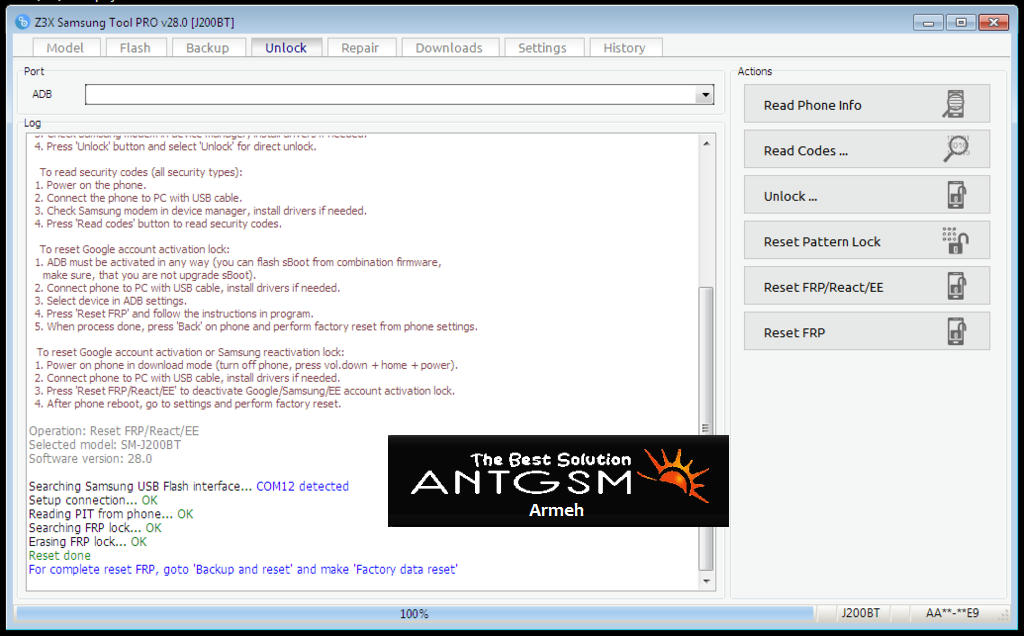Expand the ADB port dropdown arrow

pos(705,95)
